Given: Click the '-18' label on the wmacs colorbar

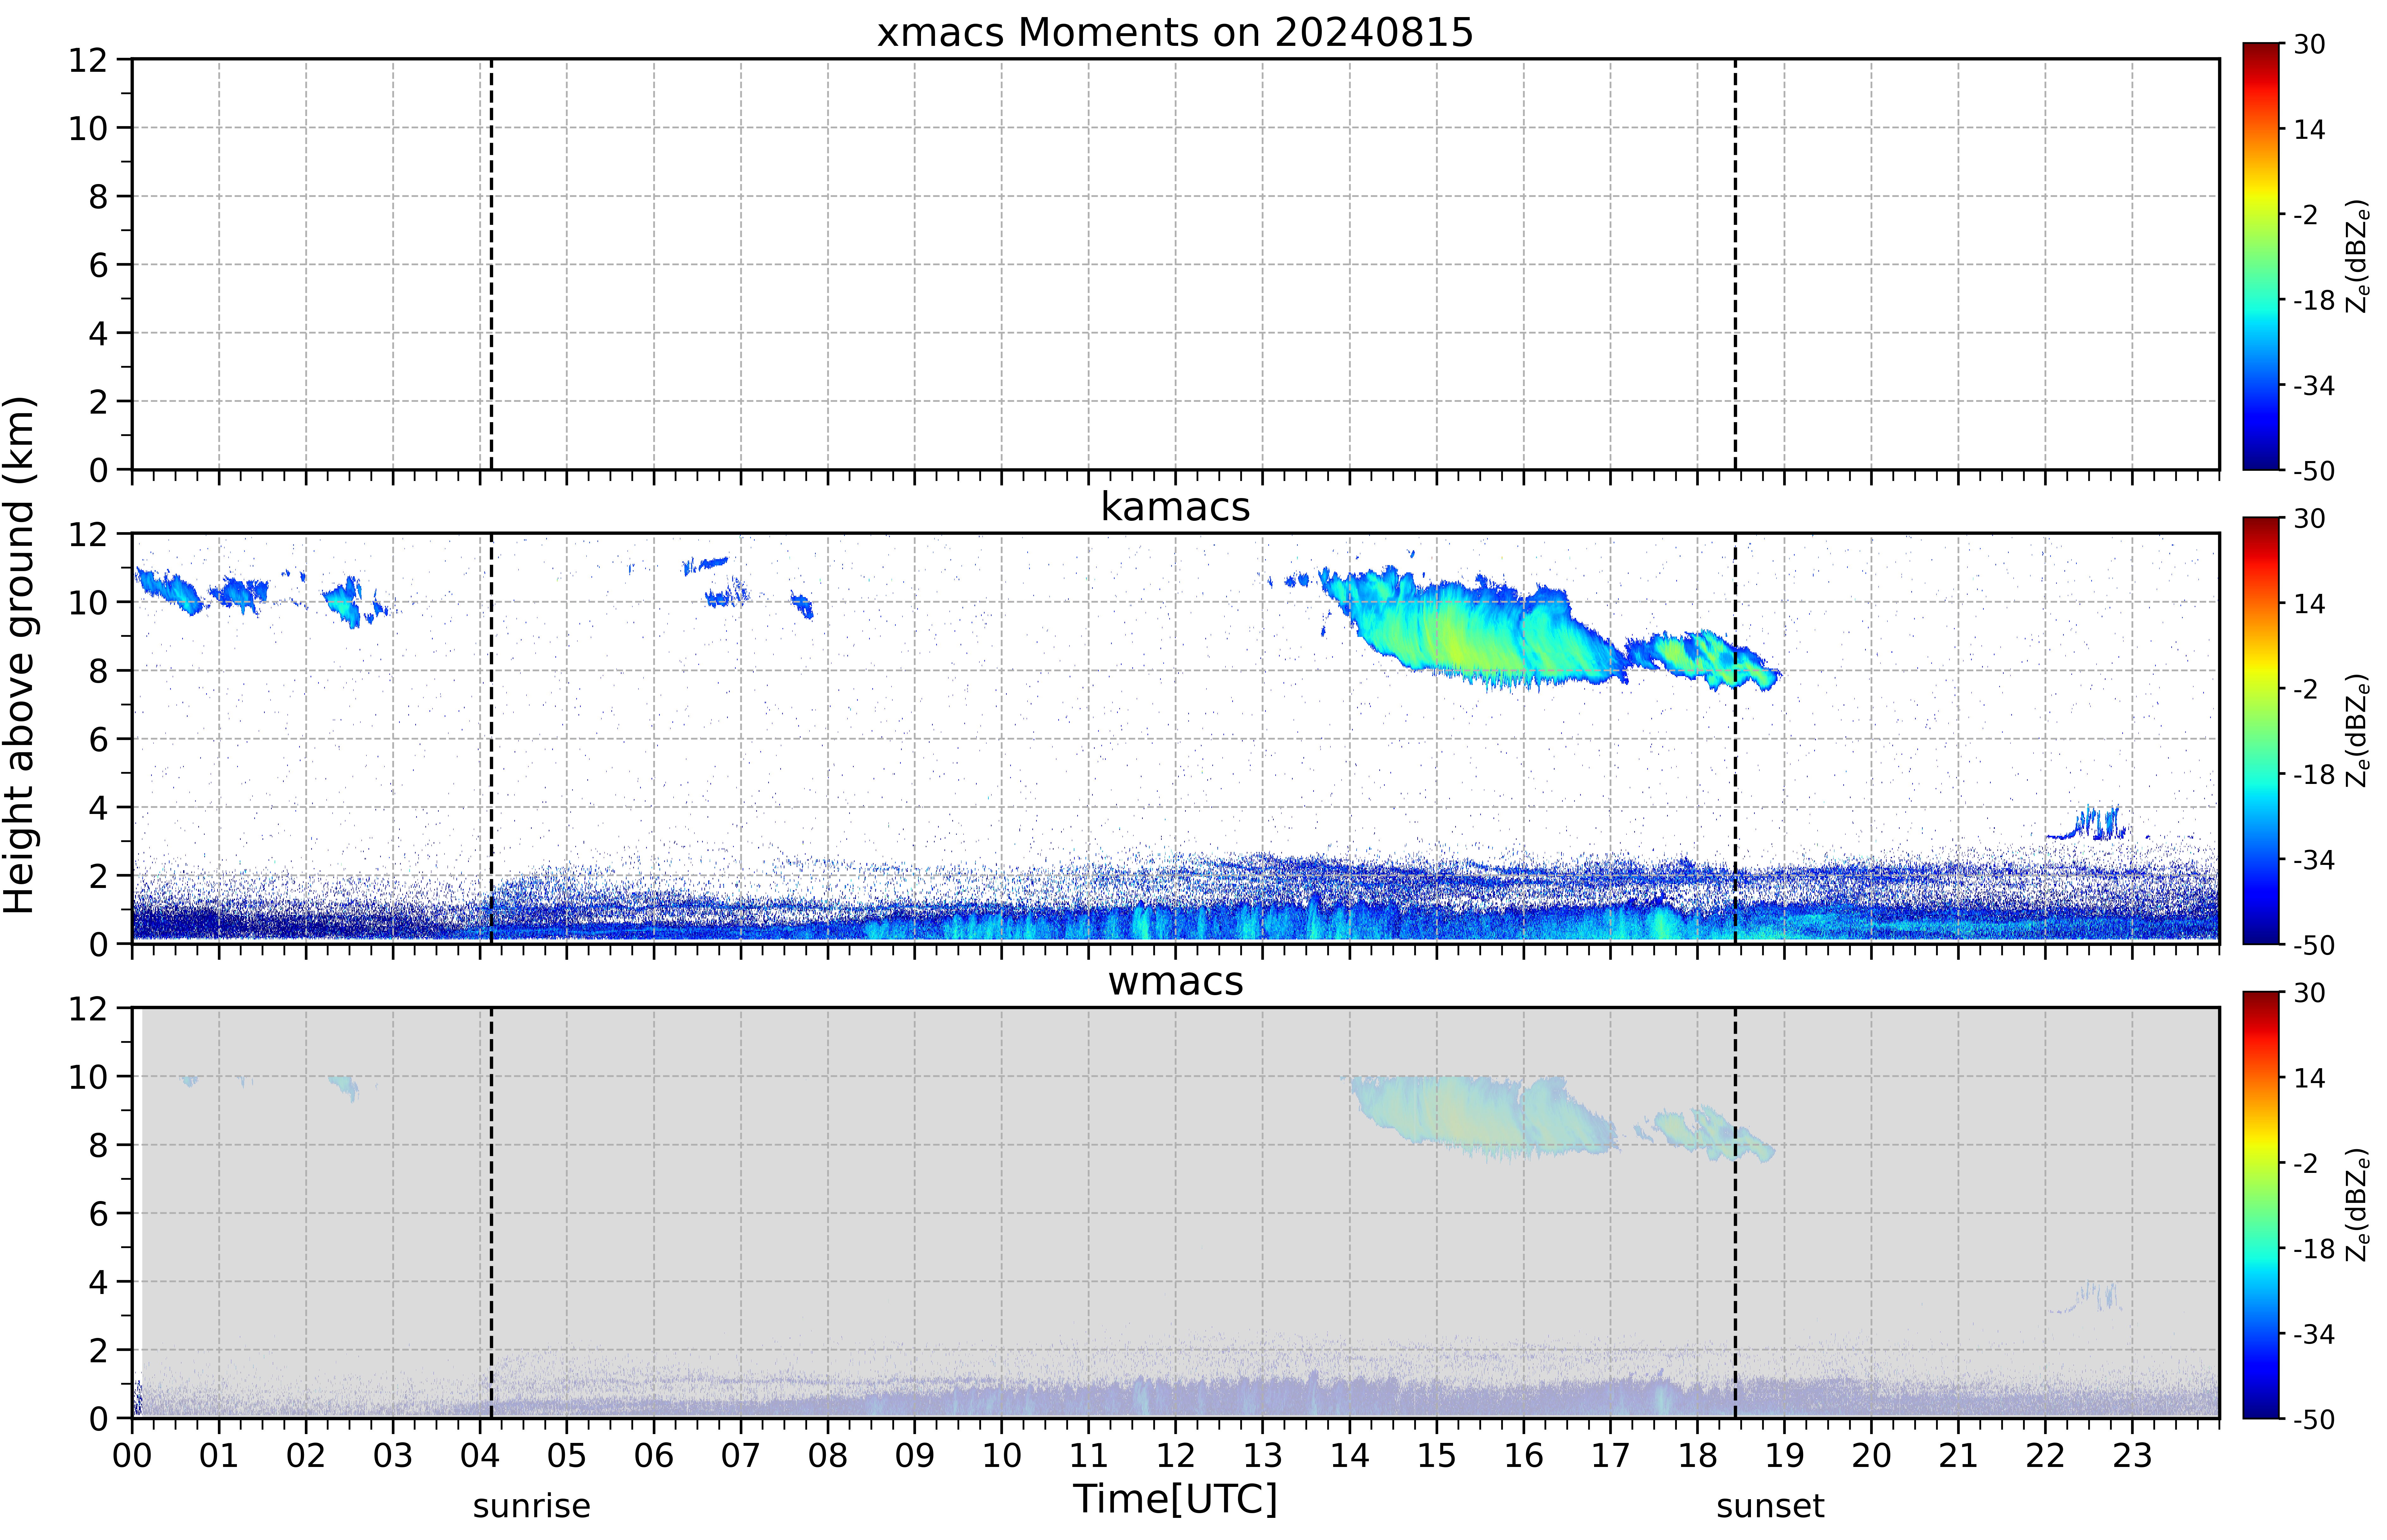Looking at the screenshot, I should point(2314,1249).
